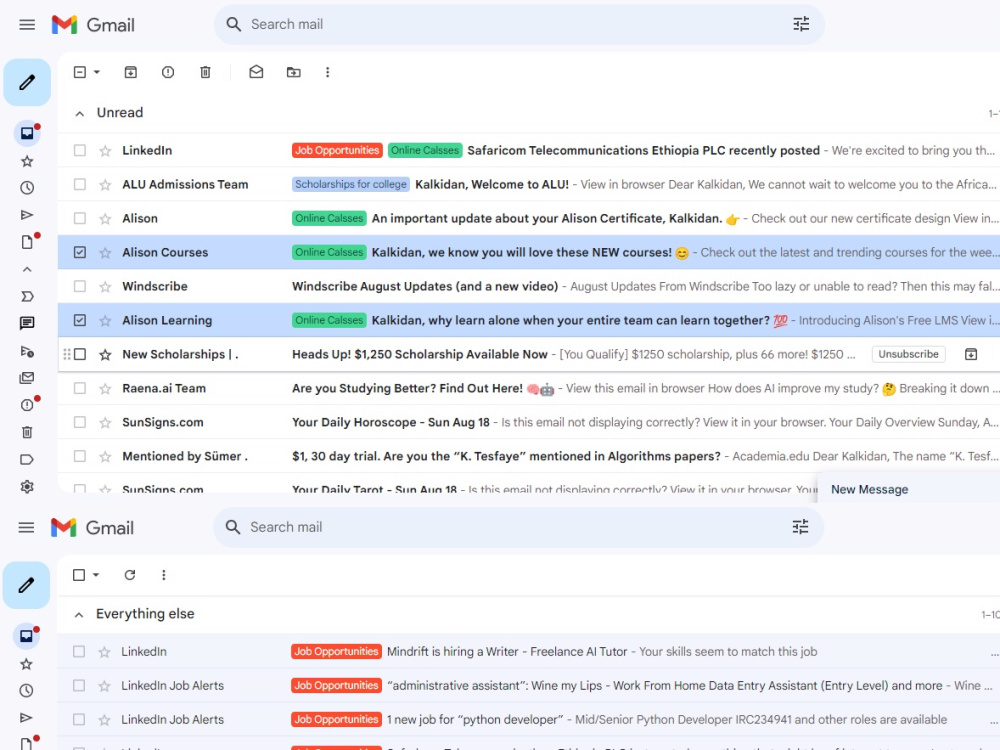The width and height of the screenshot is (1000, 750).
Task: Open Drafts icon in the top sidebar
Action: click(x=27, y=242)
